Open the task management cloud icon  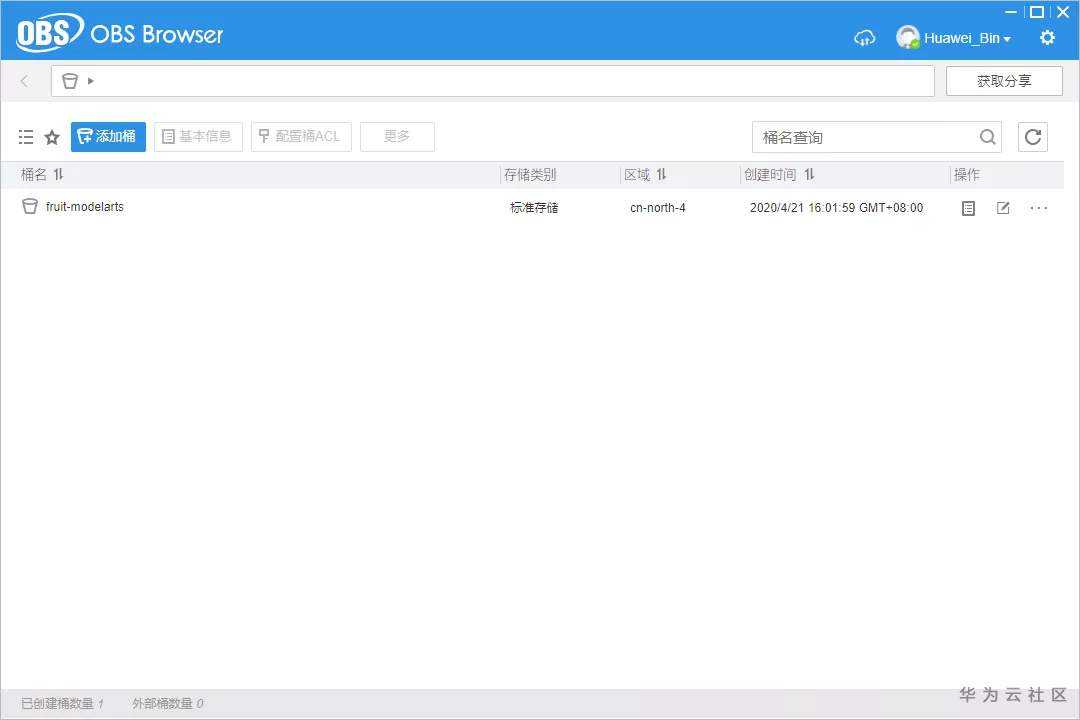click(864, 38)
